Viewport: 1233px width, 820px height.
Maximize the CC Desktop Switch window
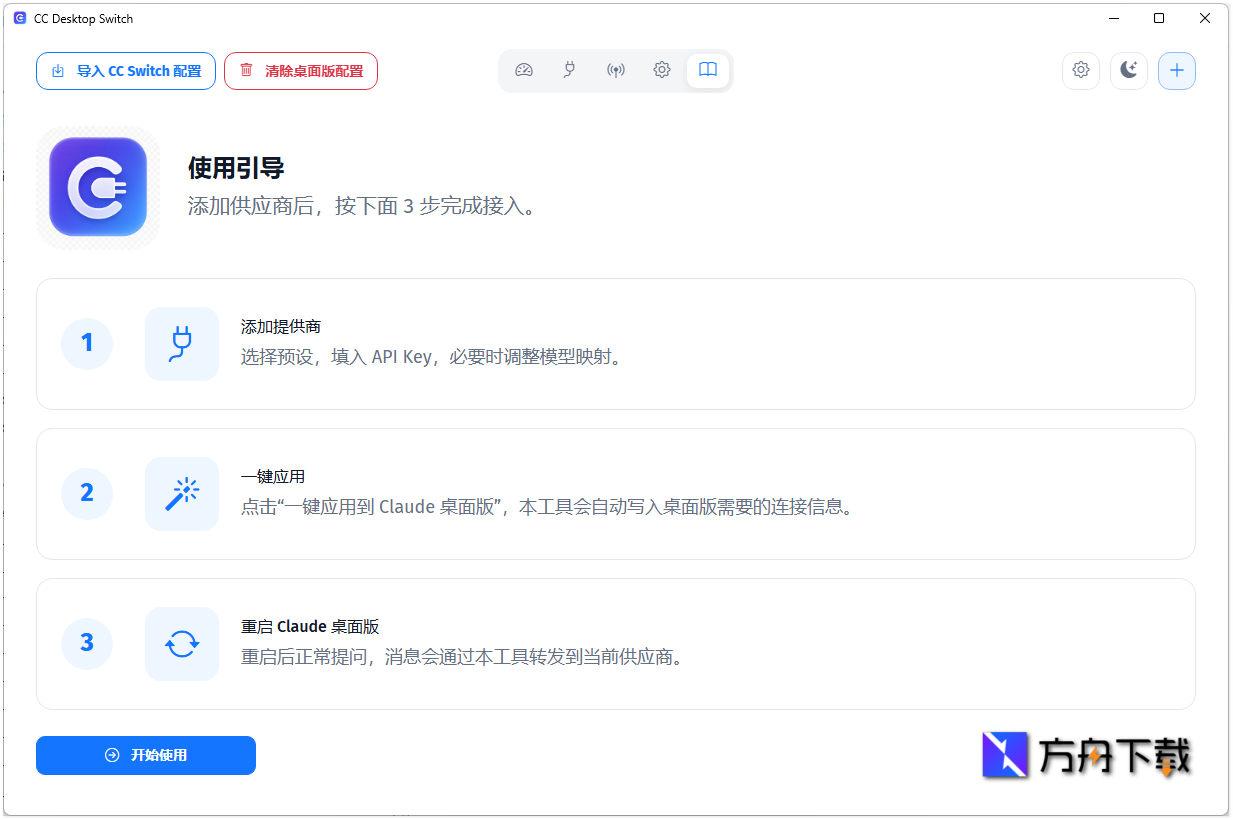click(1159, 19)
